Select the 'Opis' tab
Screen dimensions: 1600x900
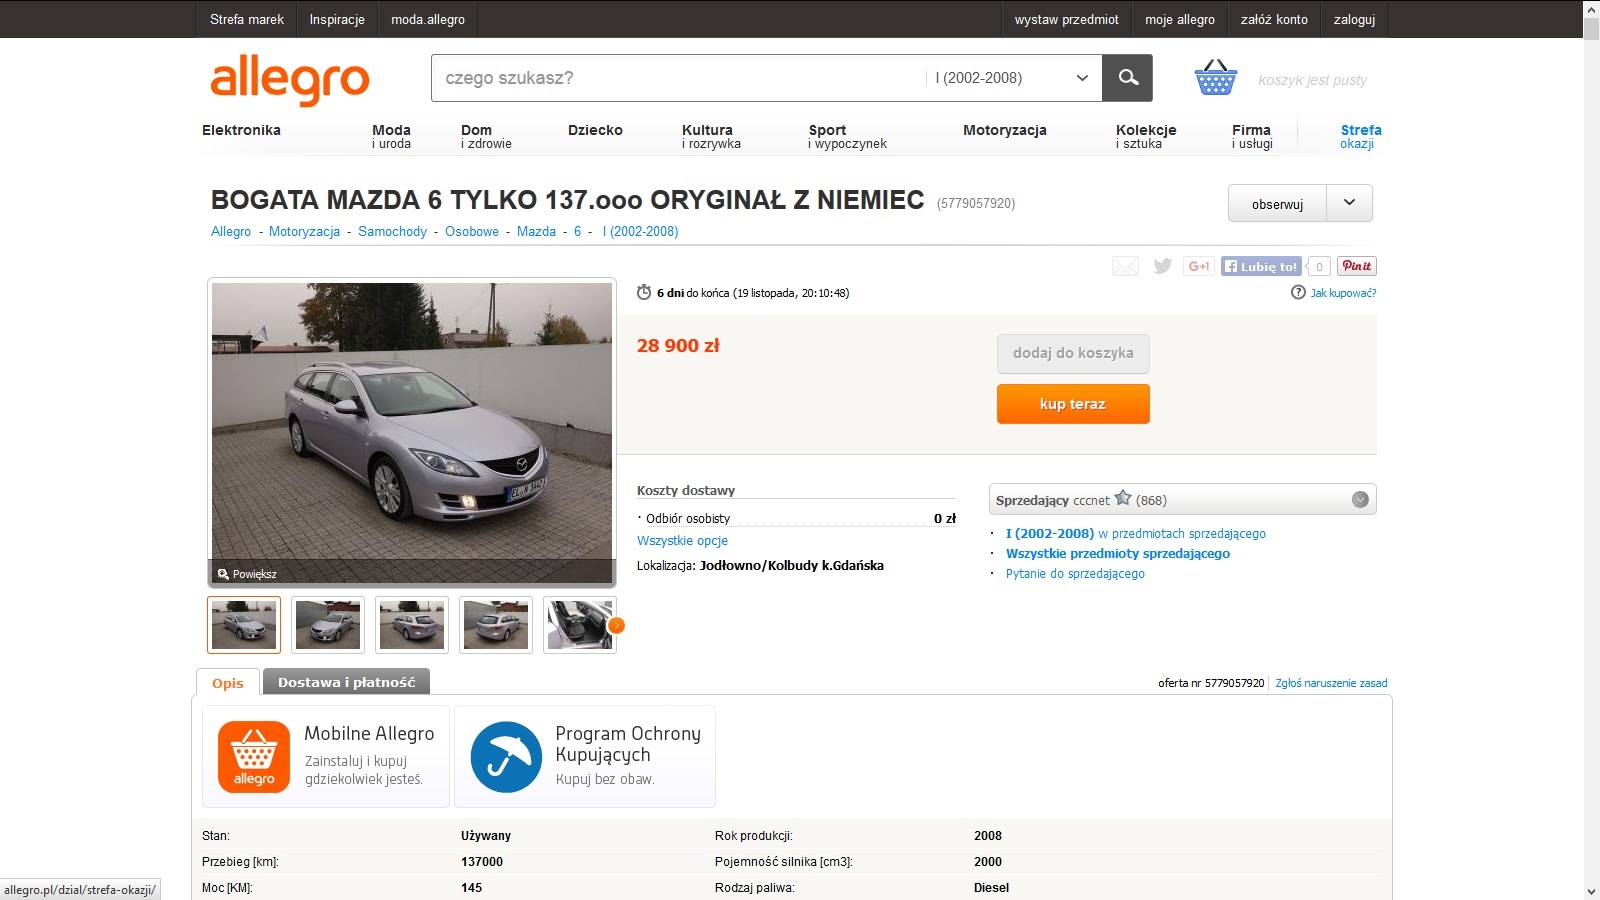coord(228,683)
